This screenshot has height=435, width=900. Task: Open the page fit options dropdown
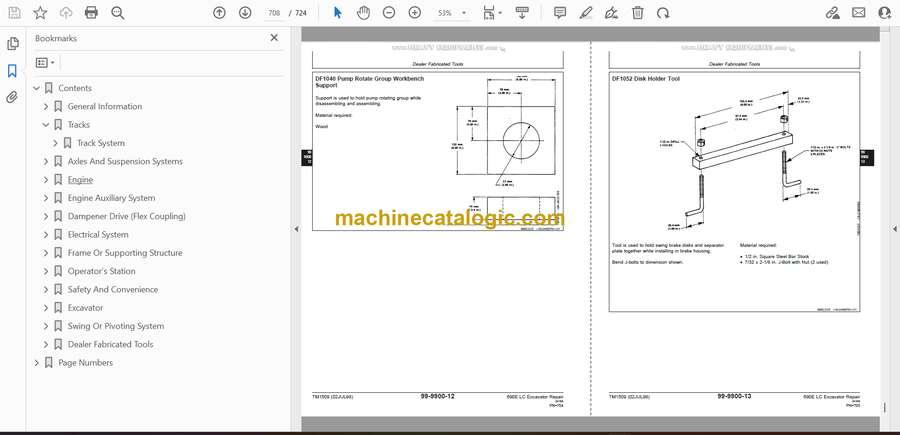(492, 13)
